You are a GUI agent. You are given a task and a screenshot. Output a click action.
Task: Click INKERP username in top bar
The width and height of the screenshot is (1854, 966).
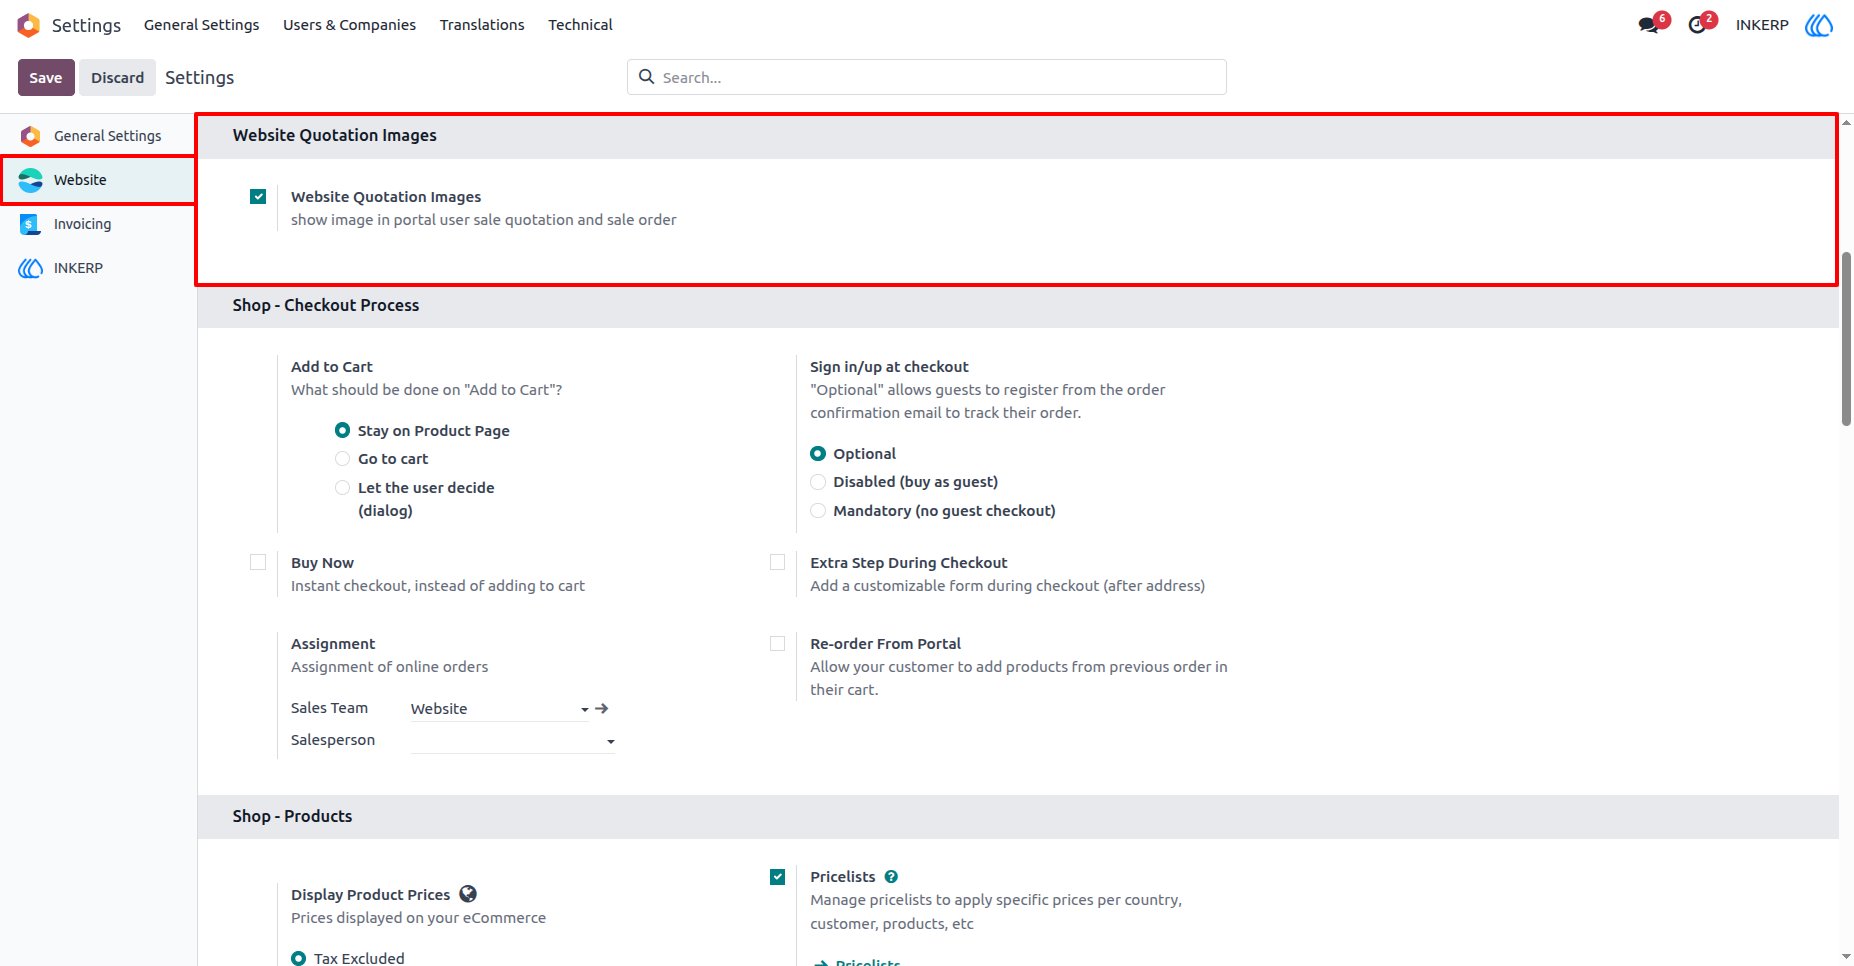click(x=1762, y=25)
